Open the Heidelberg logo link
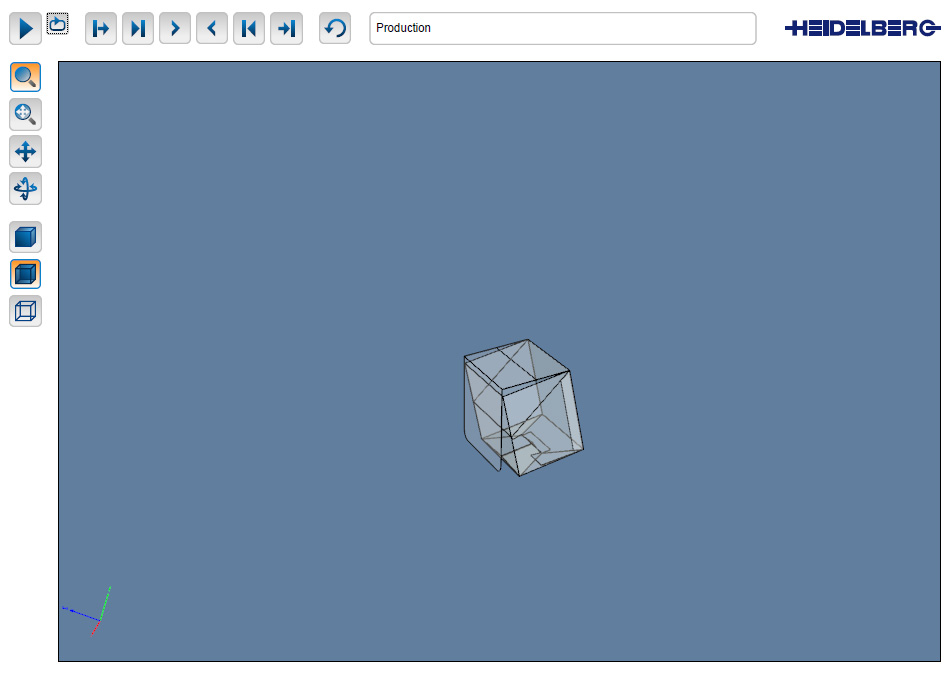Viewport: 950px width, 676px height. tap(862, 28)
